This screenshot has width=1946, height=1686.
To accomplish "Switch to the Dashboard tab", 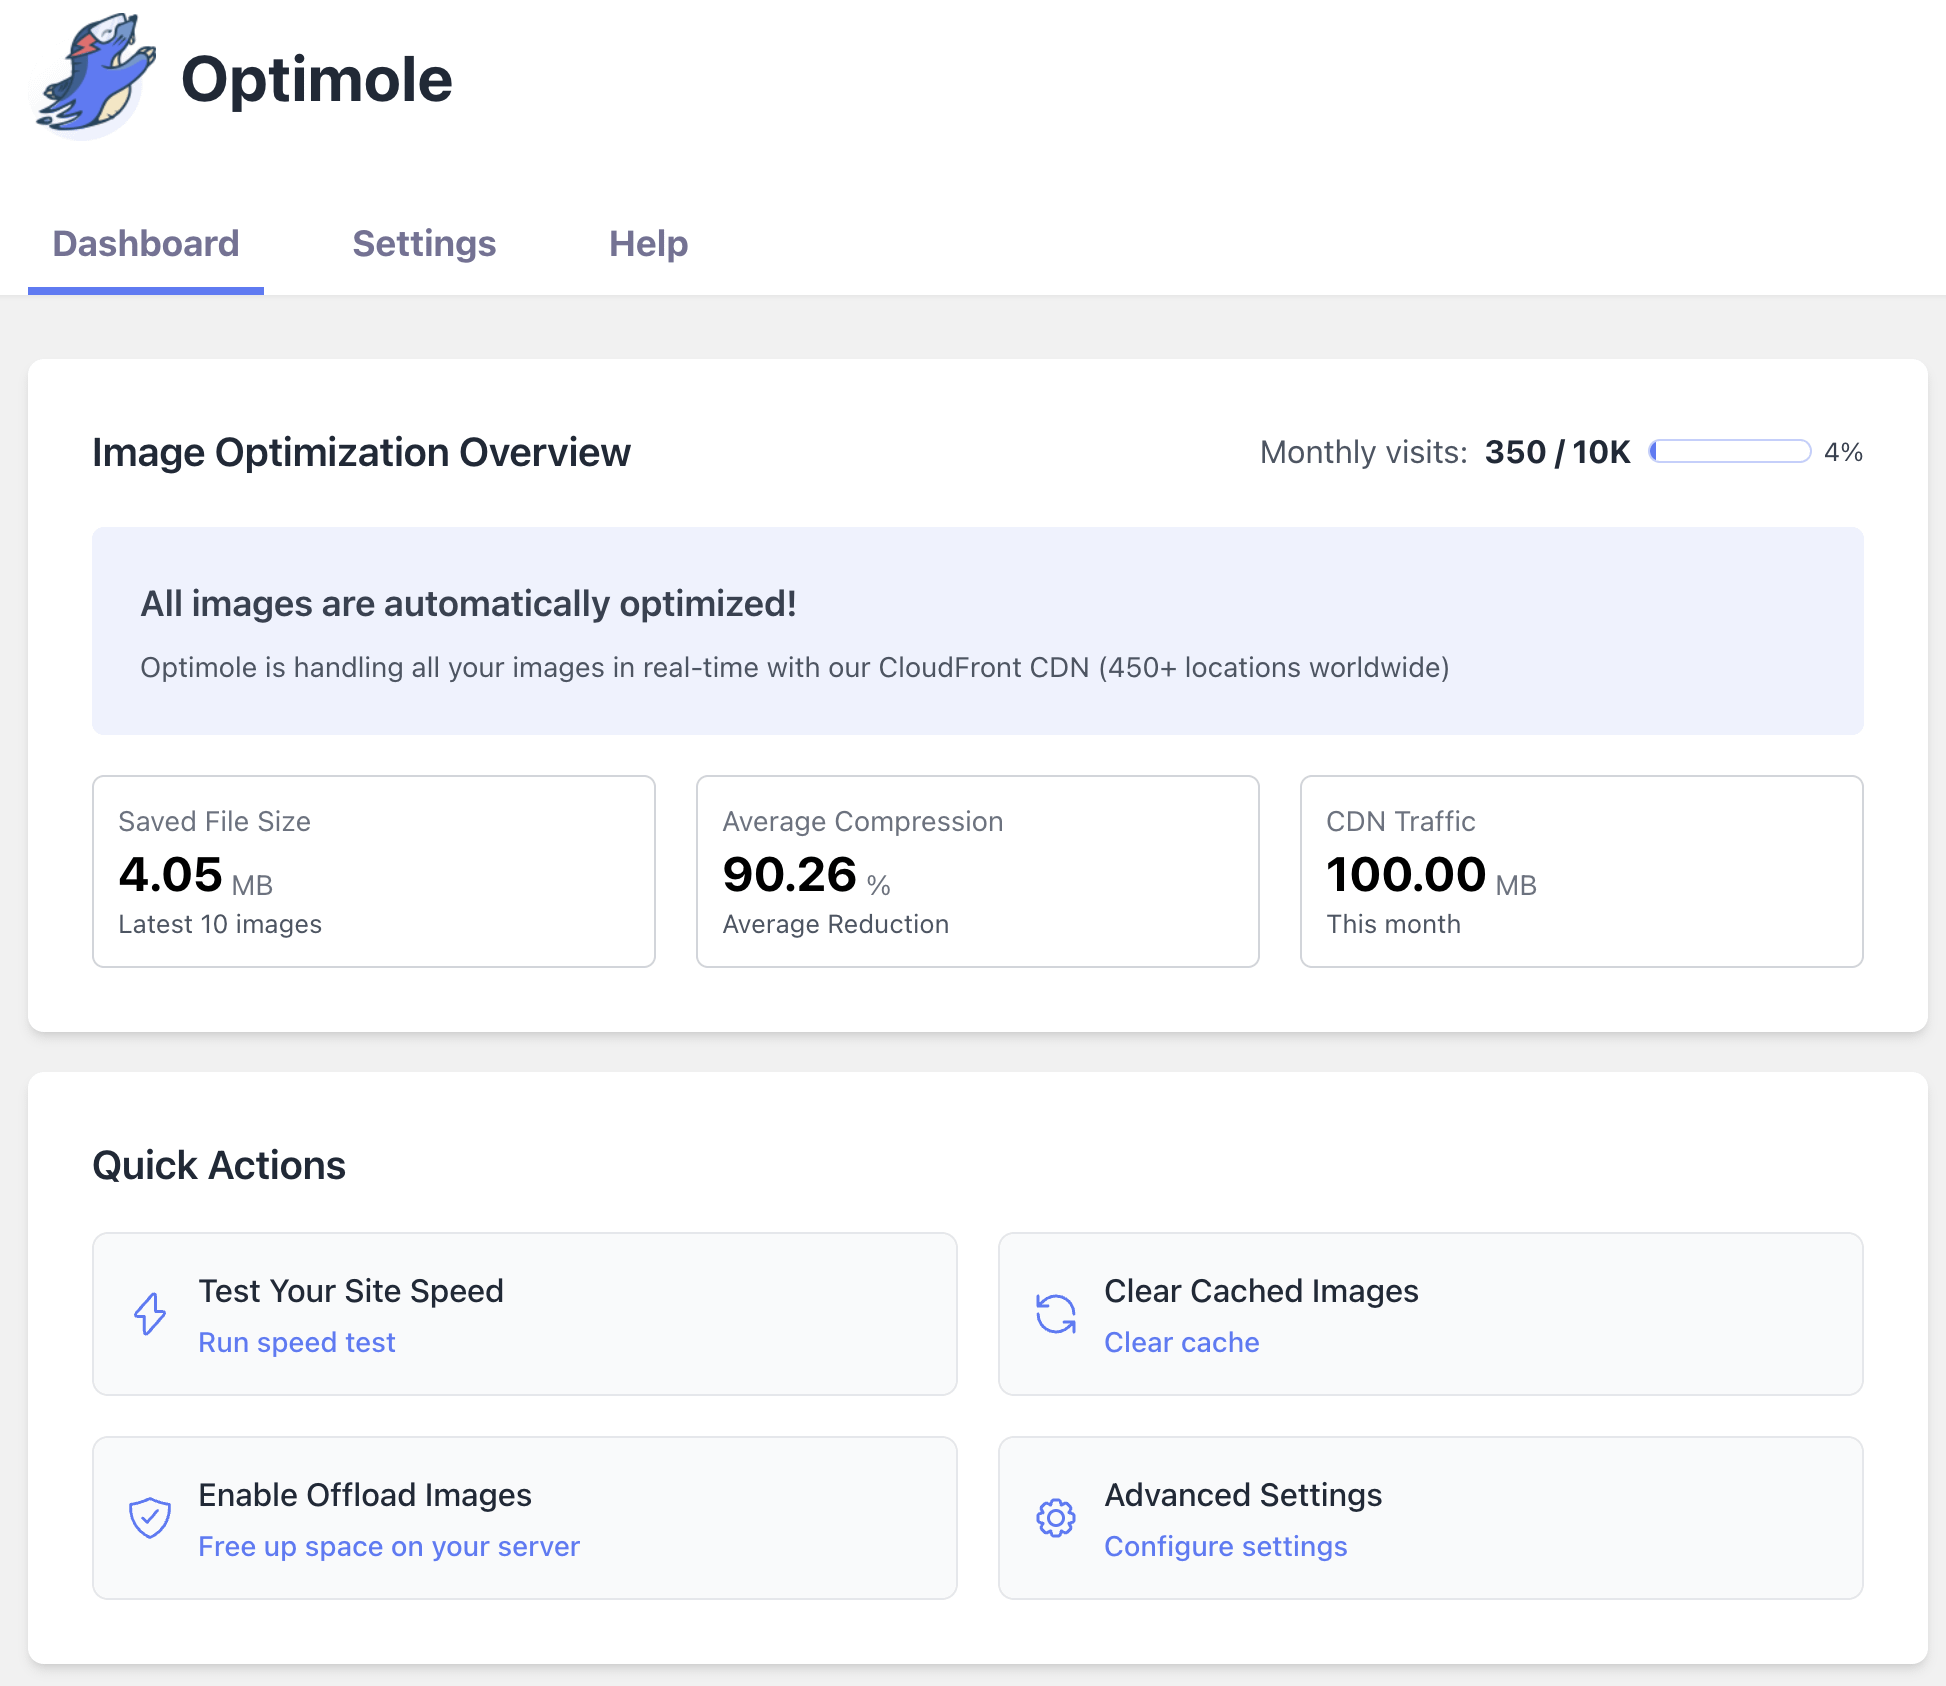I will [146, 244].
